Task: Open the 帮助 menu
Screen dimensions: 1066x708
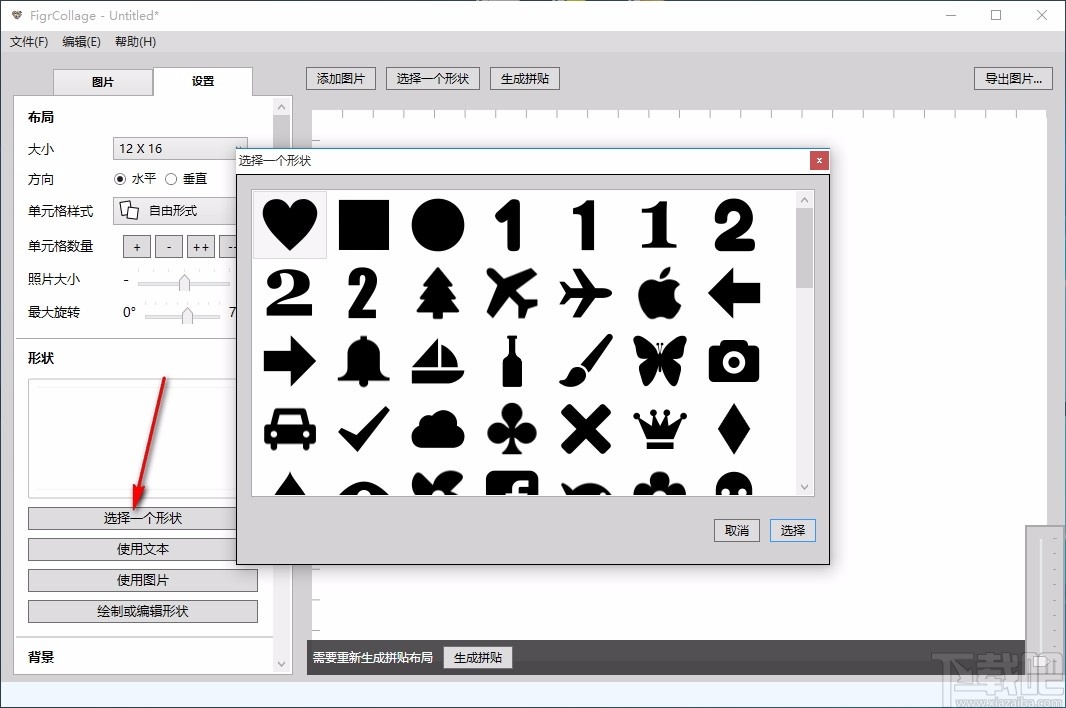Action: point(134,42)
